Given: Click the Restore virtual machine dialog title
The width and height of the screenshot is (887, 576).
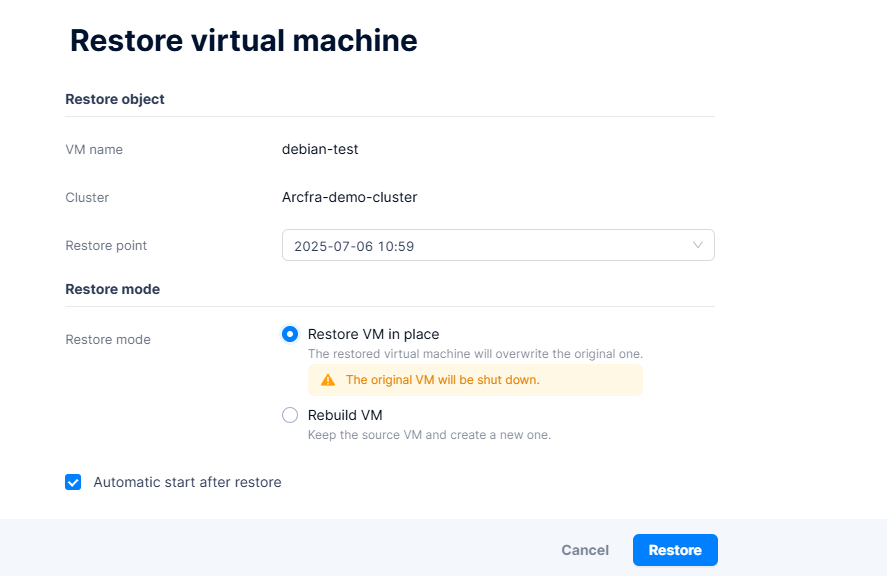Looking at the screenshot, I should [x=243, y=40].
